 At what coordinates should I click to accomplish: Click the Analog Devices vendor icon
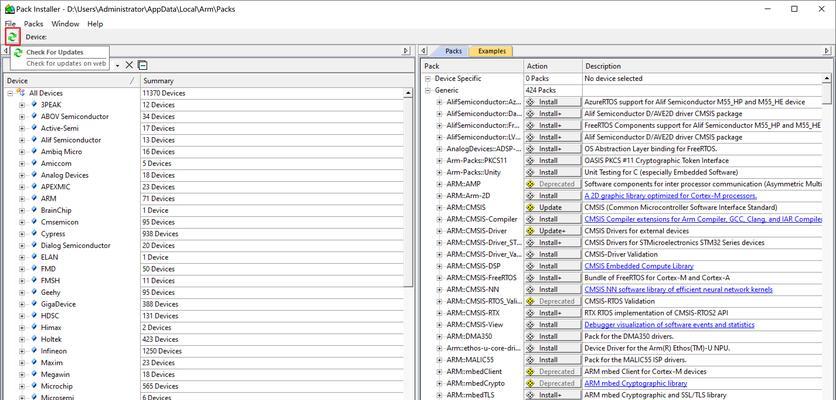pos(34,175)
